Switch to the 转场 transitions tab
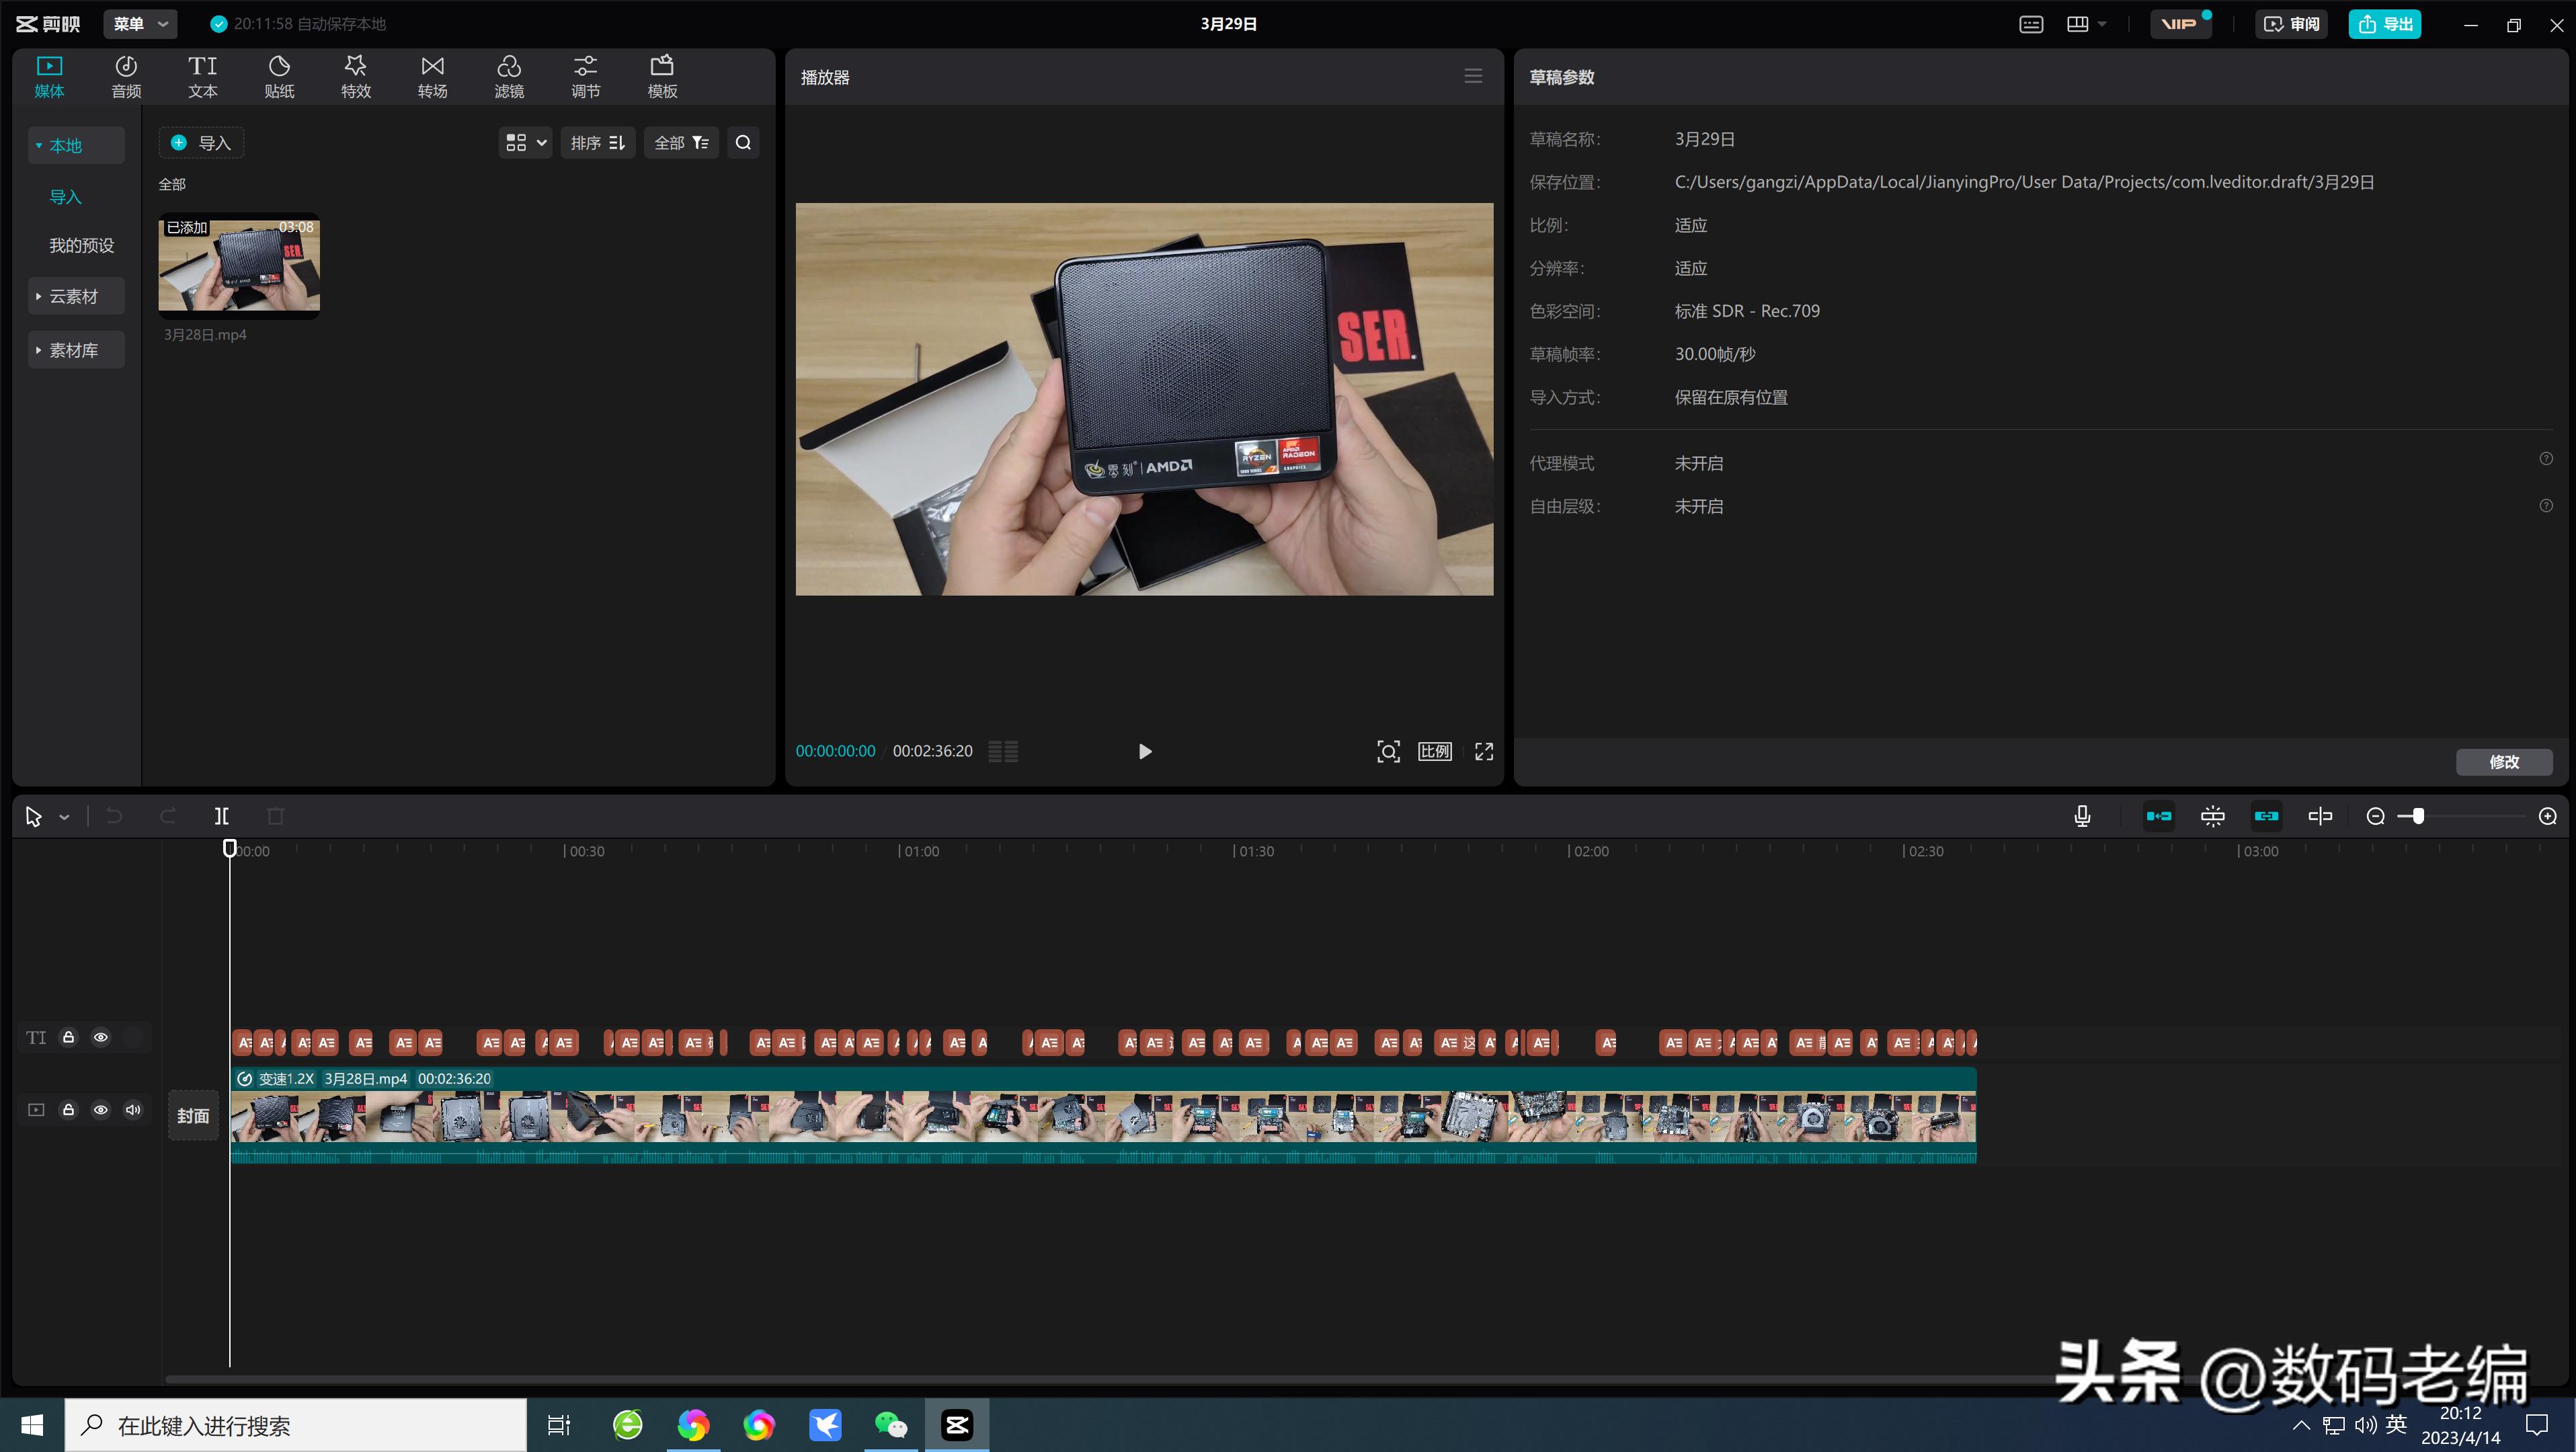This screenshot has height=1452, width=2576. pos(432,76)
